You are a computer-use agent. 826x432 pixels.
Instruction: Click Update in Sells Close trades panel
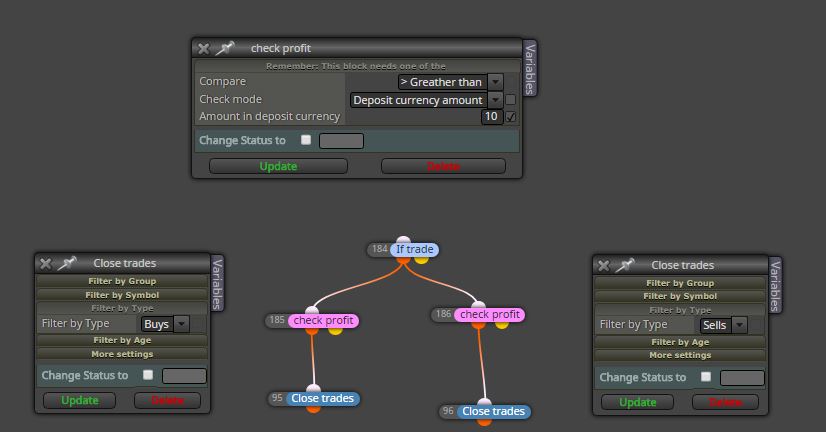[637, 402]
